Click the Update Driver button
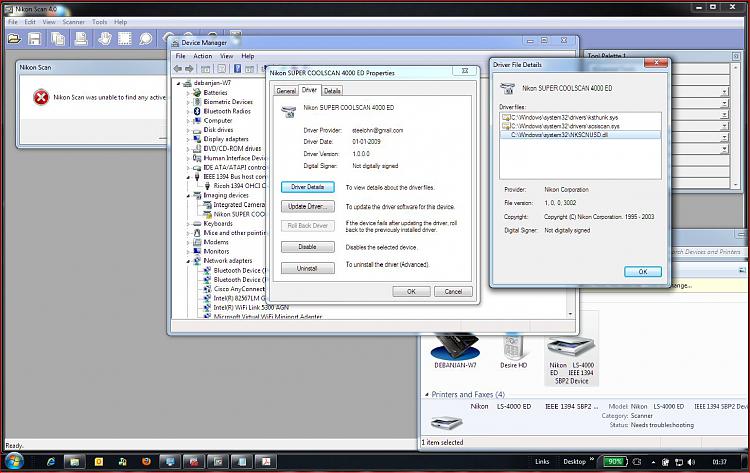The height and width of the screenshot is (473, 750). point(308,207)
